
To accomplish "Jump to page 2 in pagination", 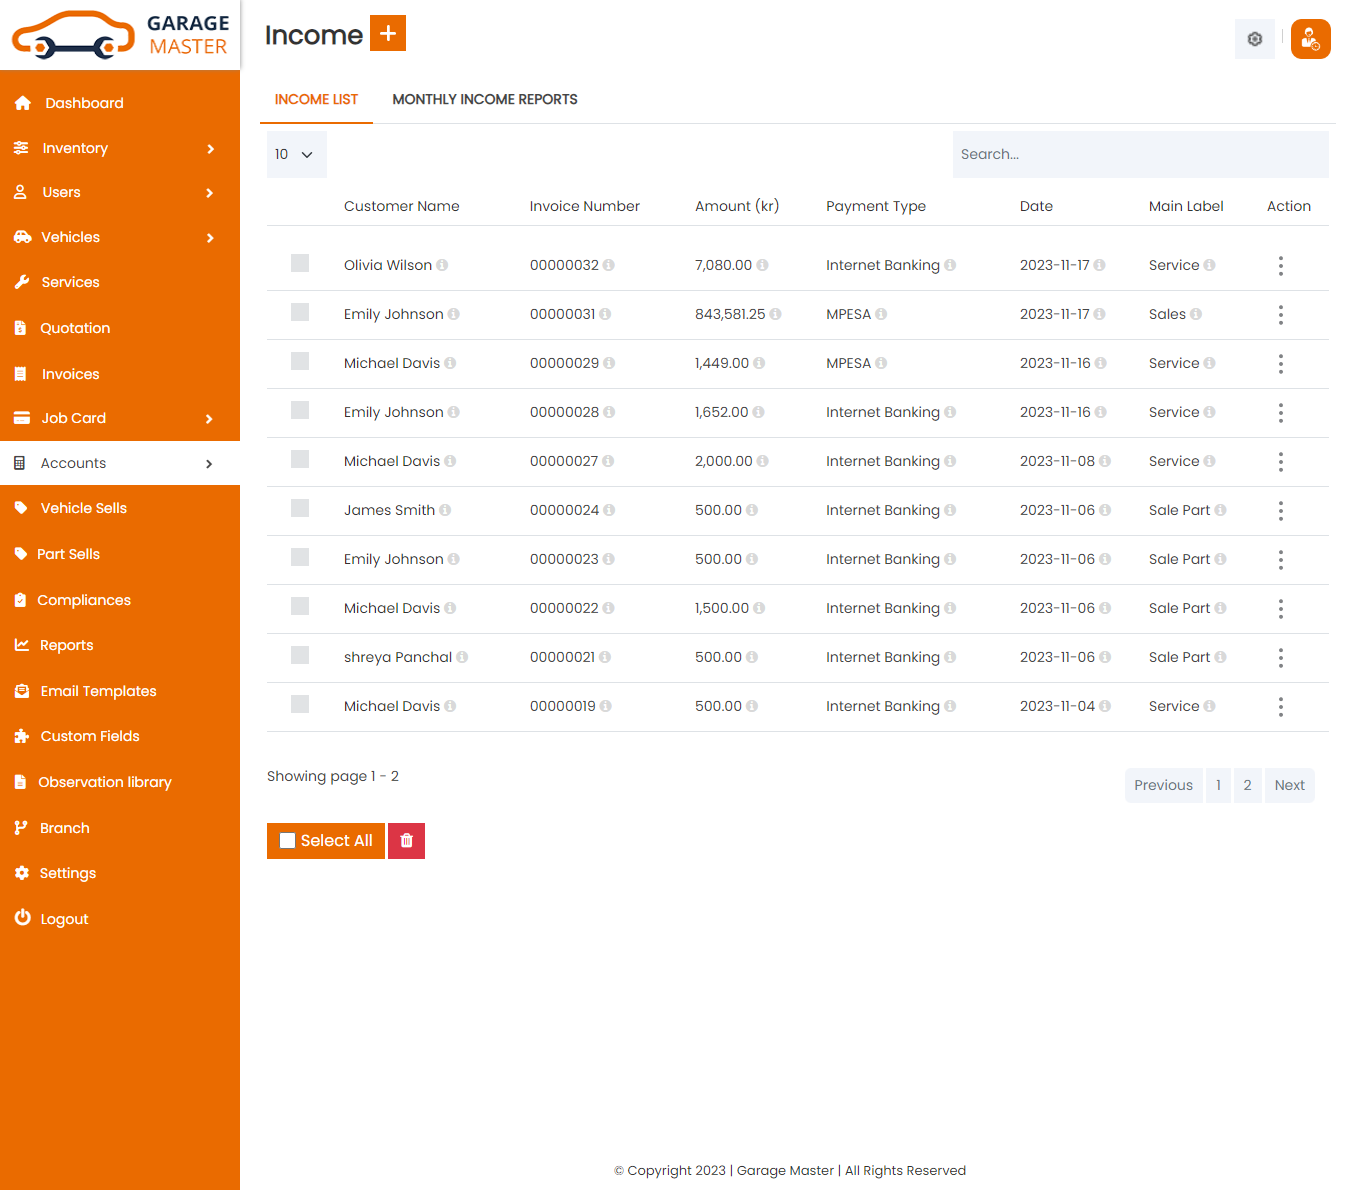I will click(x=1247, y=785).
